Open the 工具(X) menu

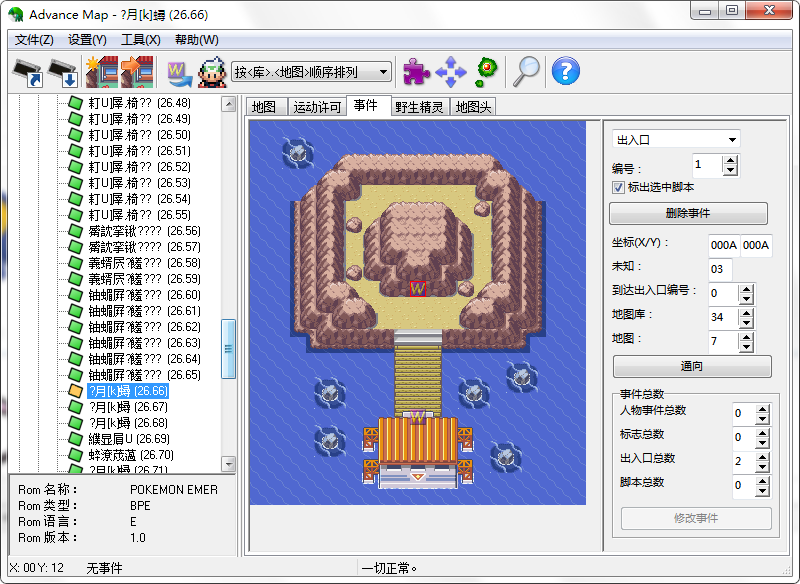[x=141, y=40]
